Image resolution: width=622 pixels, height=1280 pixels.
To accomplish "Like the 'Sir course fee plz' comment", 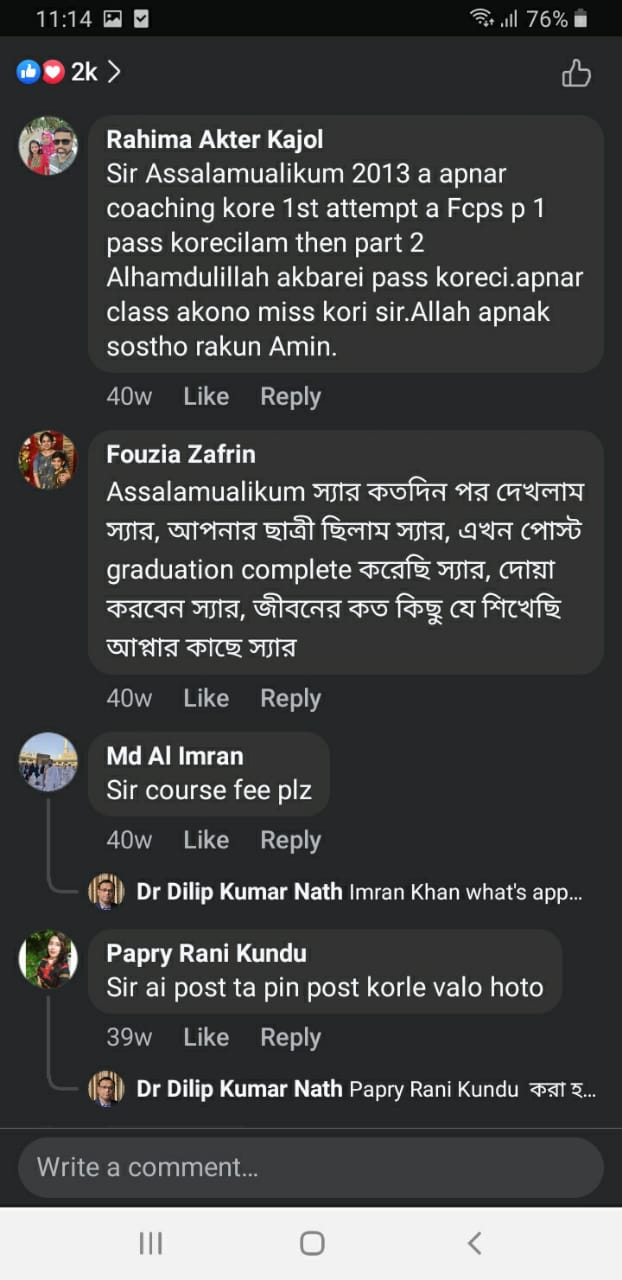I will point(206,840).
